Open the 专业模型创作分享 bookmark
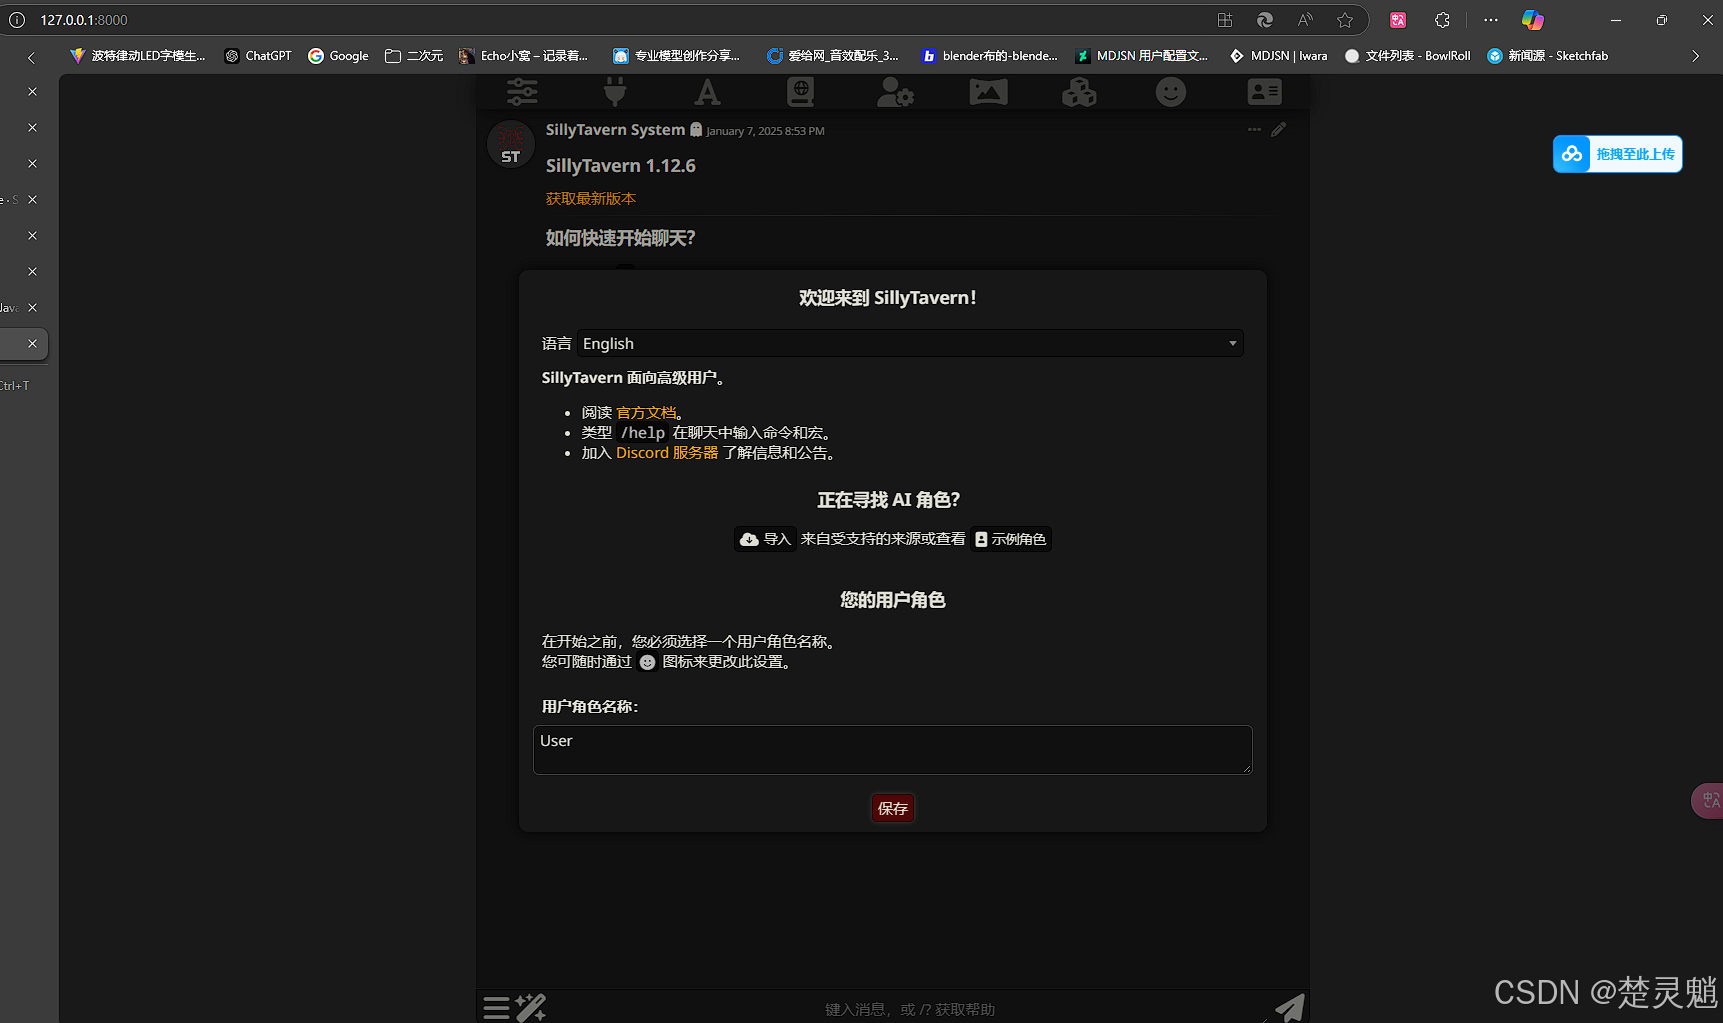This screenshot has width=1723, height=1023. pos(676,56)
